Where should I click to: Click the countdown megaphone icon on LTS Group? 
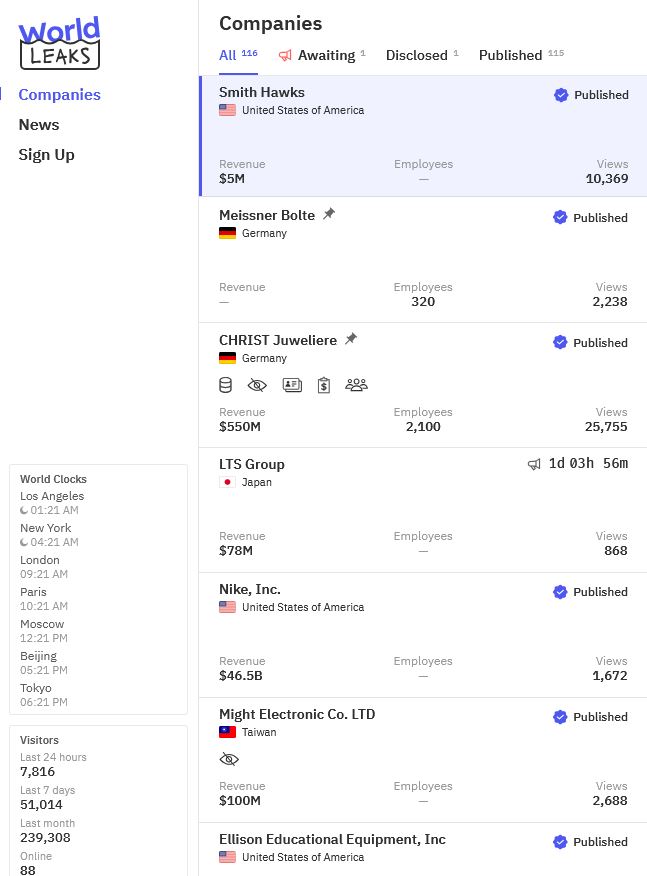click(x=534, y=464)
